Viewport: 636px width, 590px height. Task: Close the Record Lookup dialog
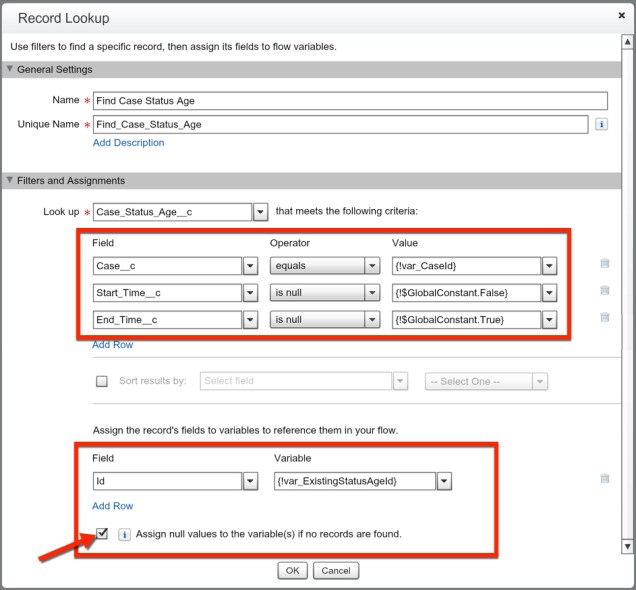[621, 15]
